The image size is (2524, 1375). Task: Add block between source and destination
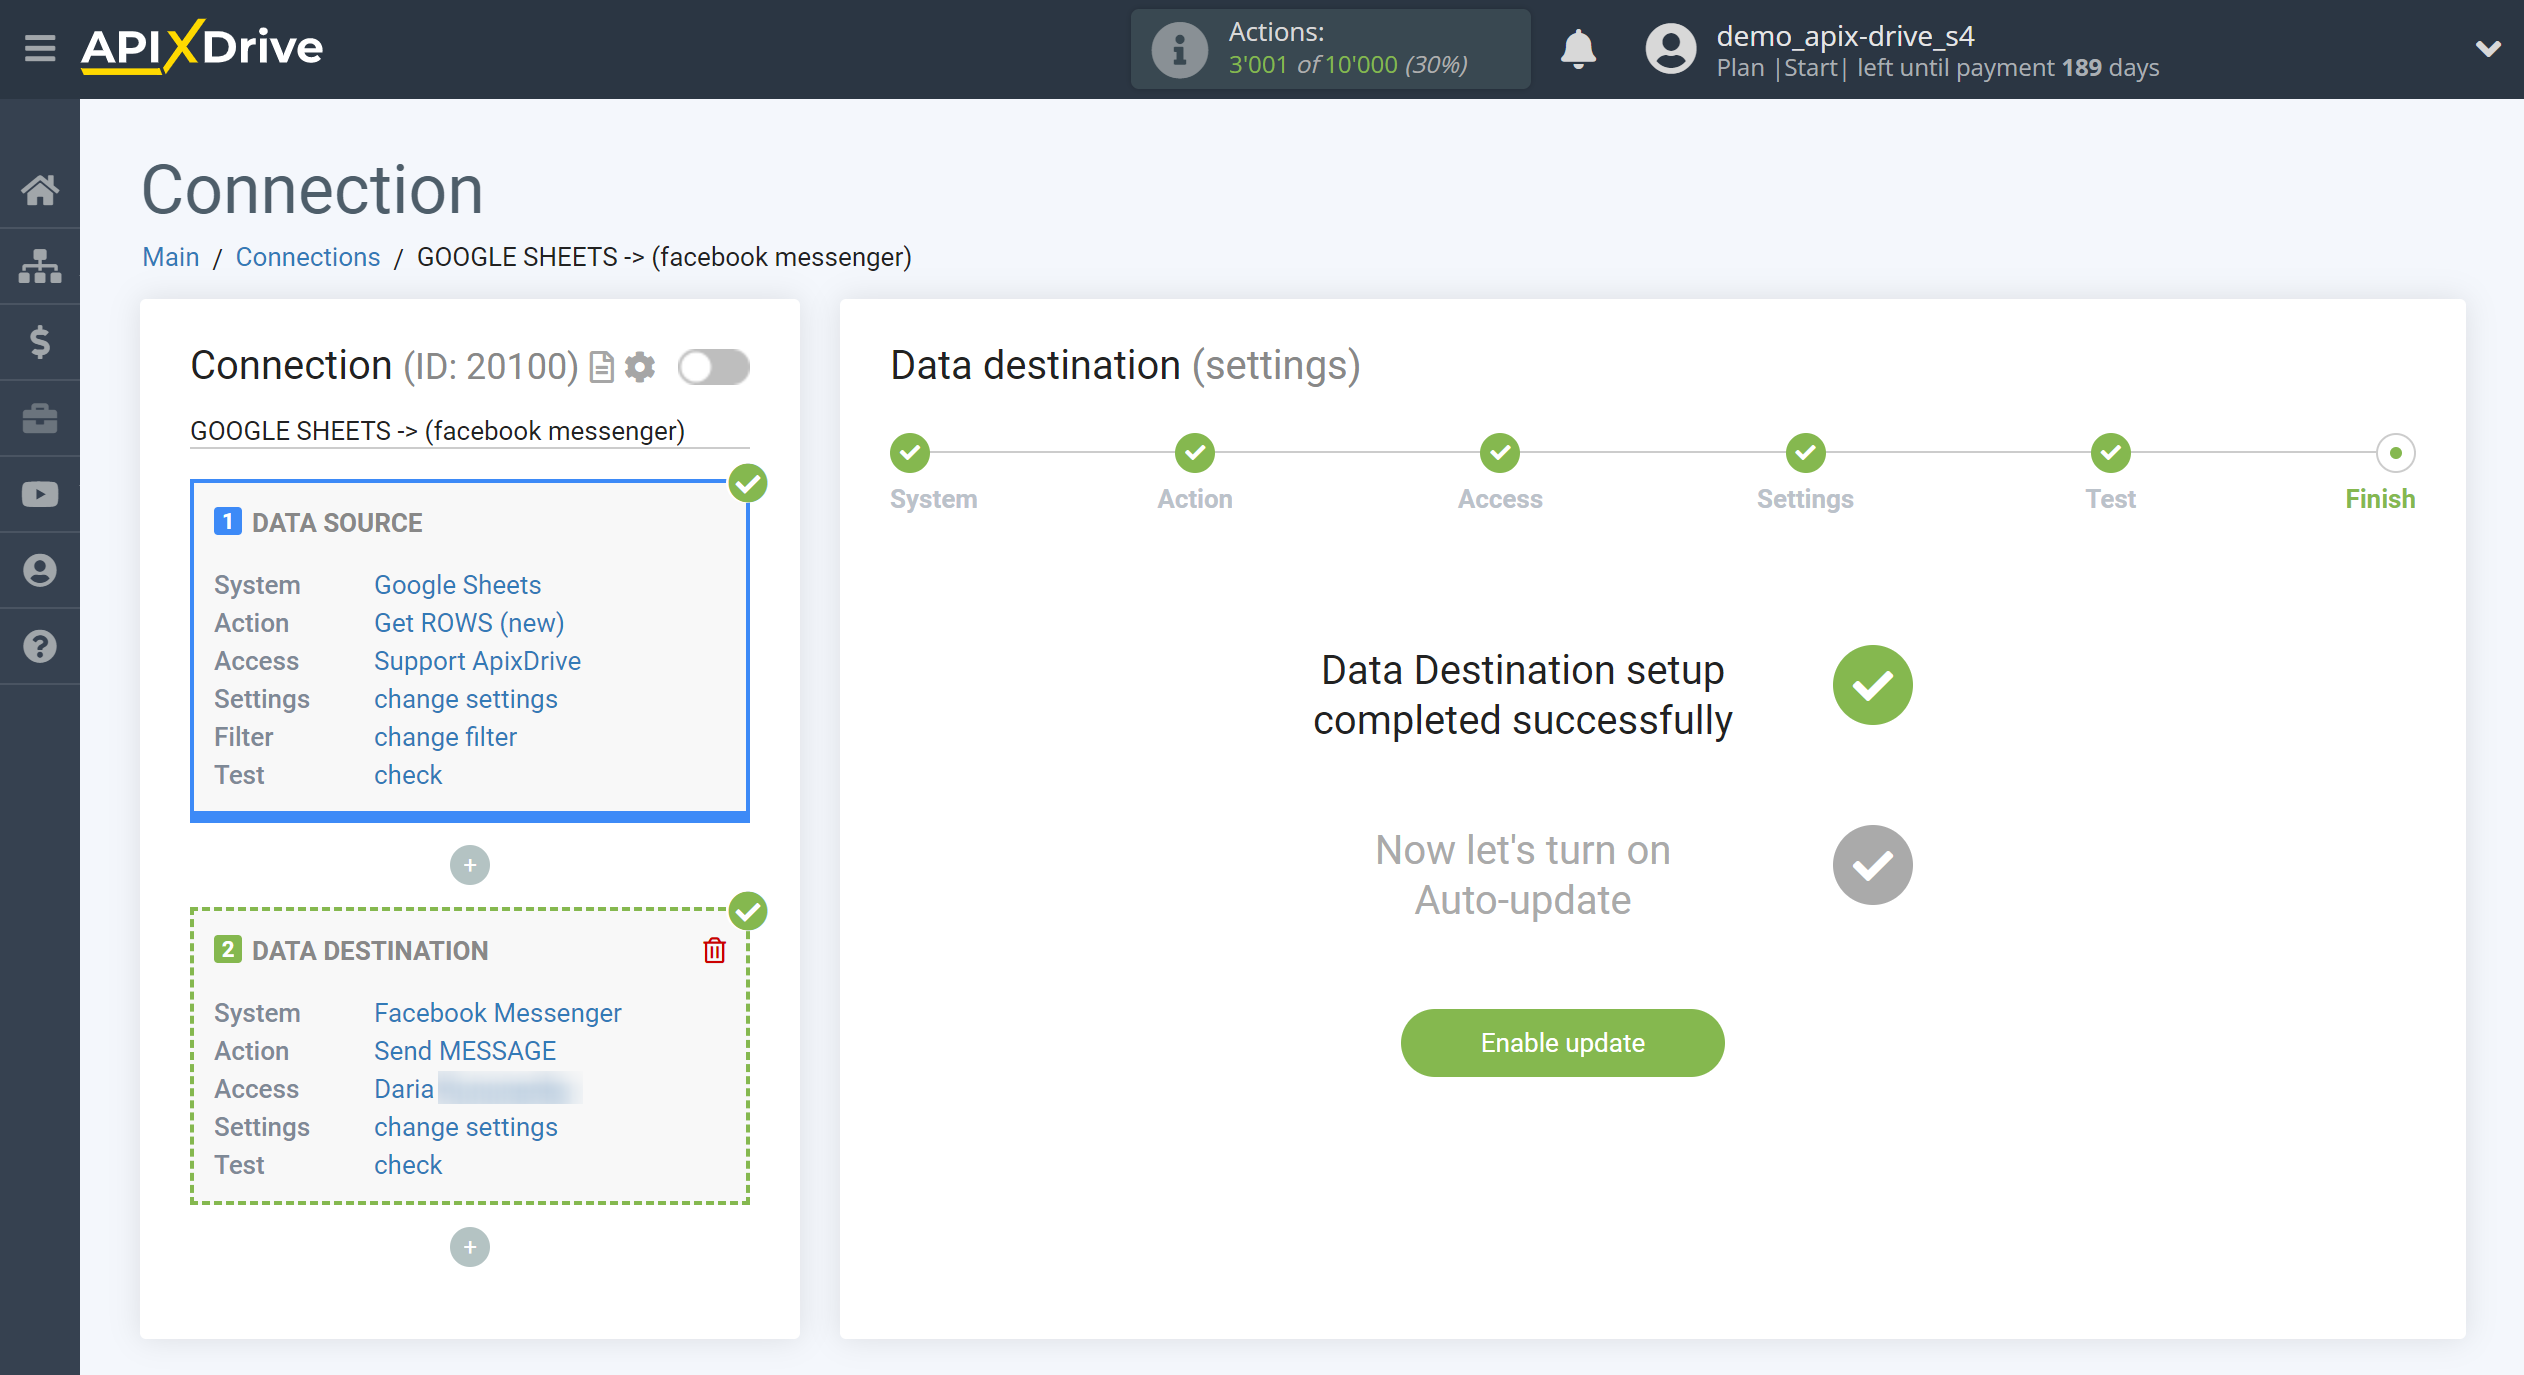[470, 865]
